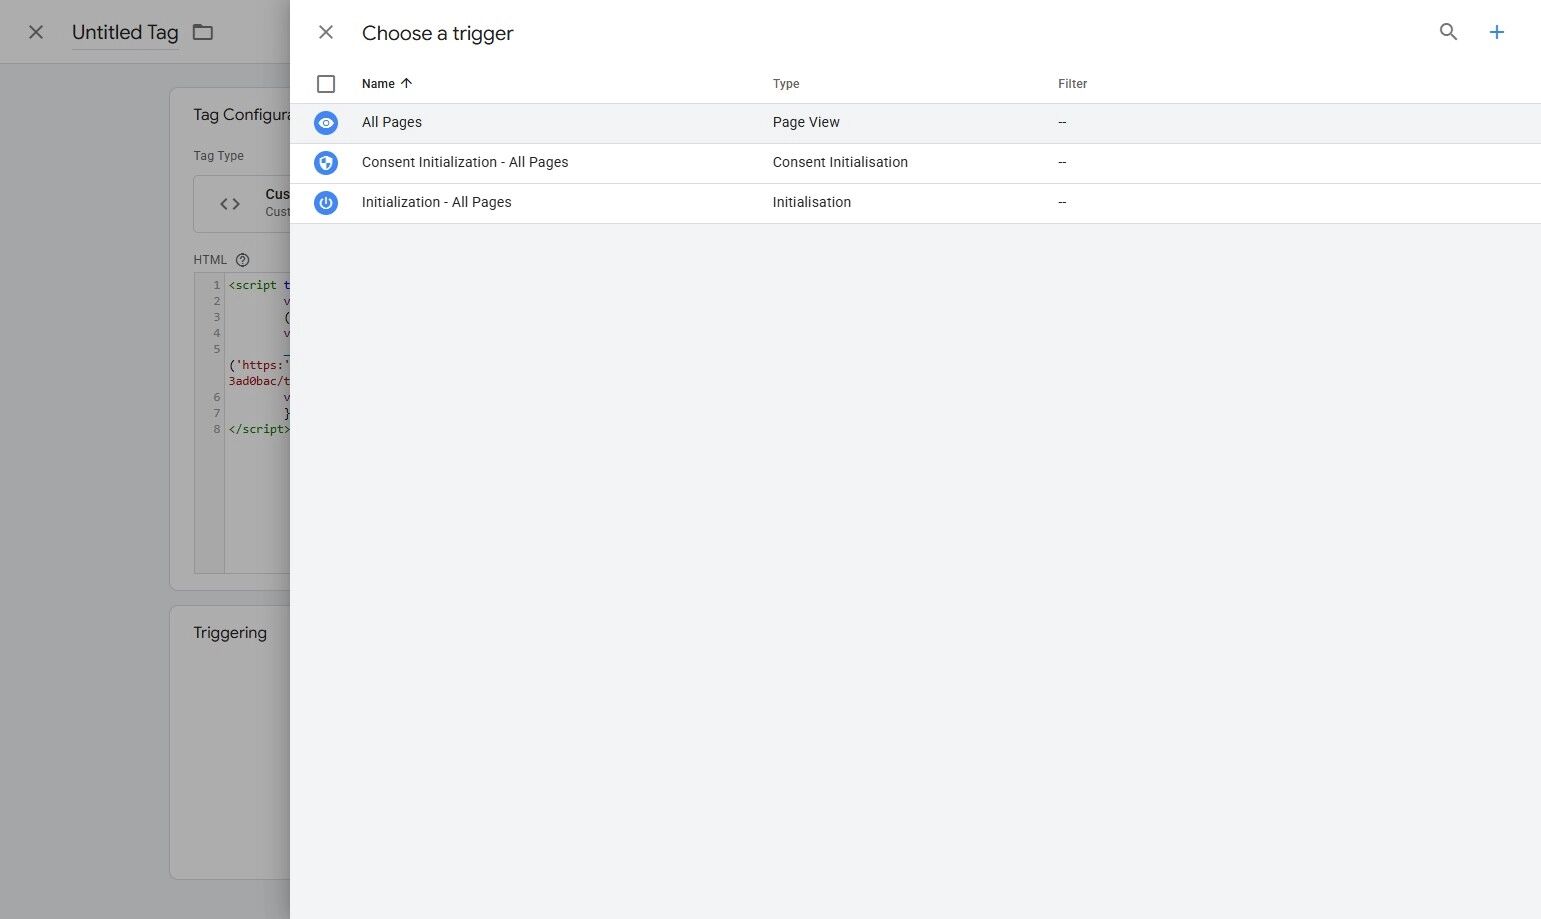Screen dimensions: 1541x919
Task: Open the trigger search
Action: 1448,31
